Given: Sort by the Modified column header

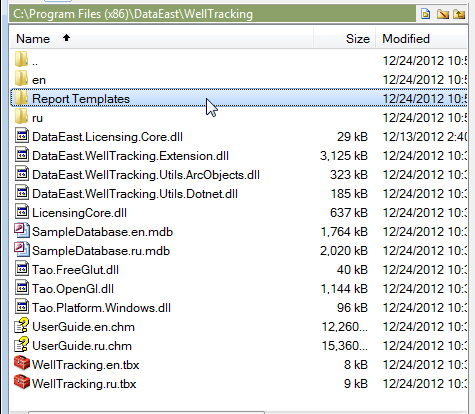Looking at the screenshot, I should tap(422, 39).
